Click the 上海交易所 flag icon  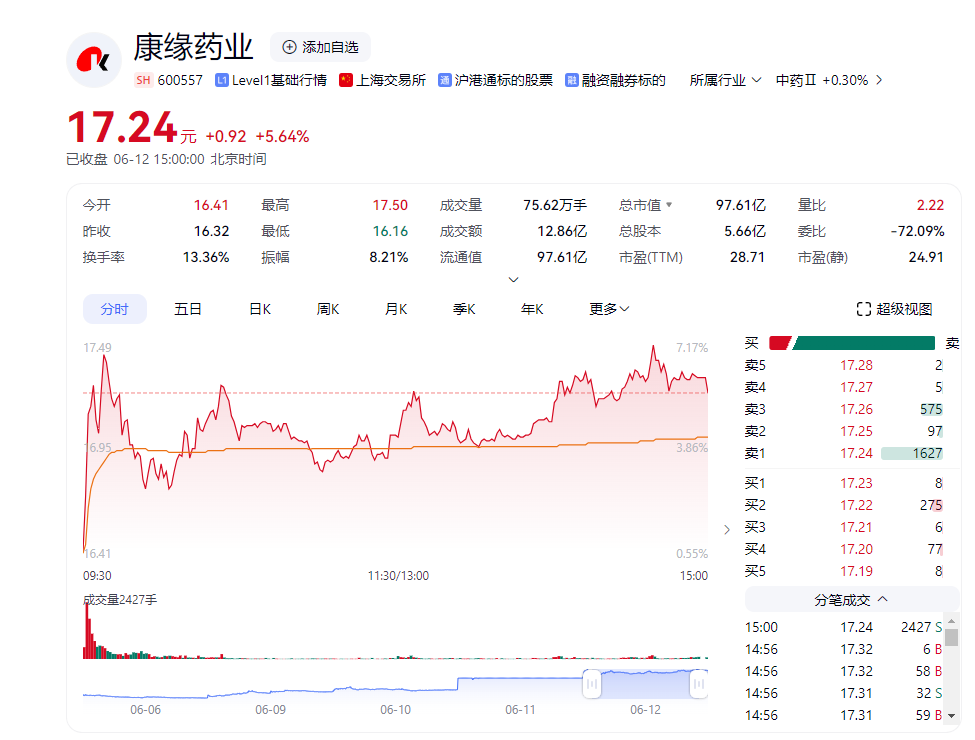[x=346, y=80]
